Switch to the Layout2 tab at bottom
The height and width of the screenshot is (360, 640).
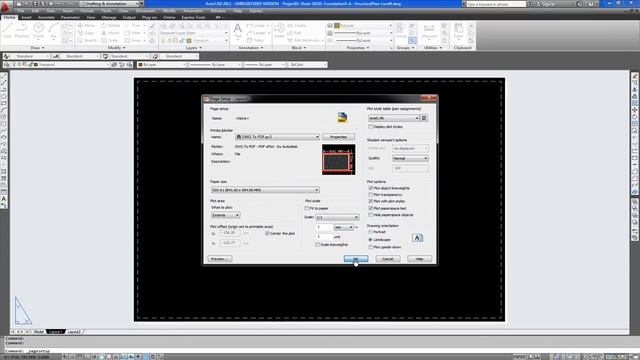(x=74, y=332)
